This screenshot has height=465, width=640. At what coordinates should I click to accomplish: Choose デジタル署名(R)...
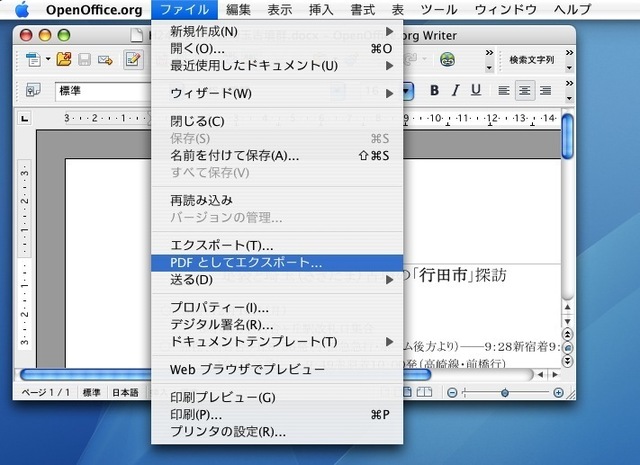[277, 325]
